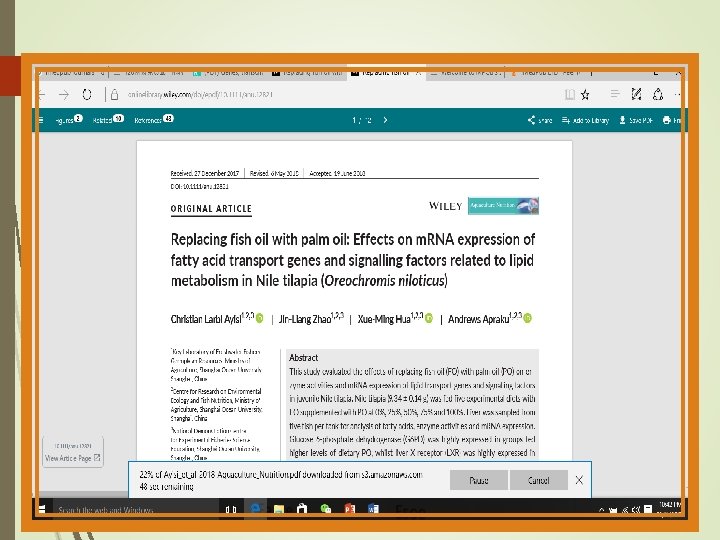This screenshot has height=540, width=720.
Task: Click the volume icon in system tray
Action: [x=636, y=510]
